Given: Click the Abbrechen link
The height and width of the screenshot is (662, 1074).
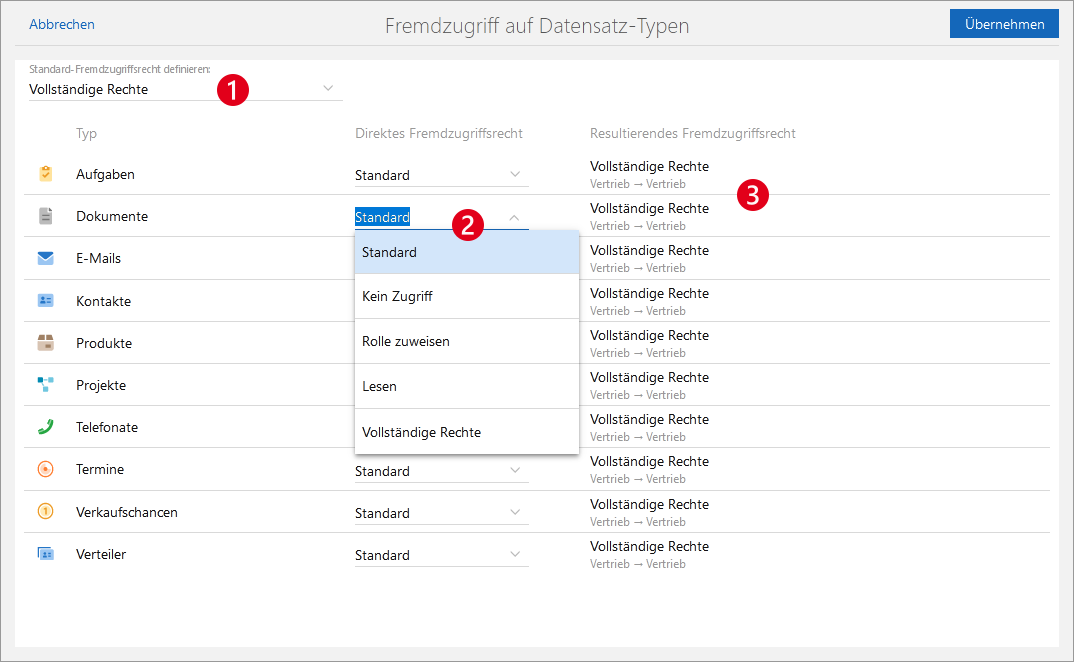Looking at the screenshot, I should [x=62, y=24].
